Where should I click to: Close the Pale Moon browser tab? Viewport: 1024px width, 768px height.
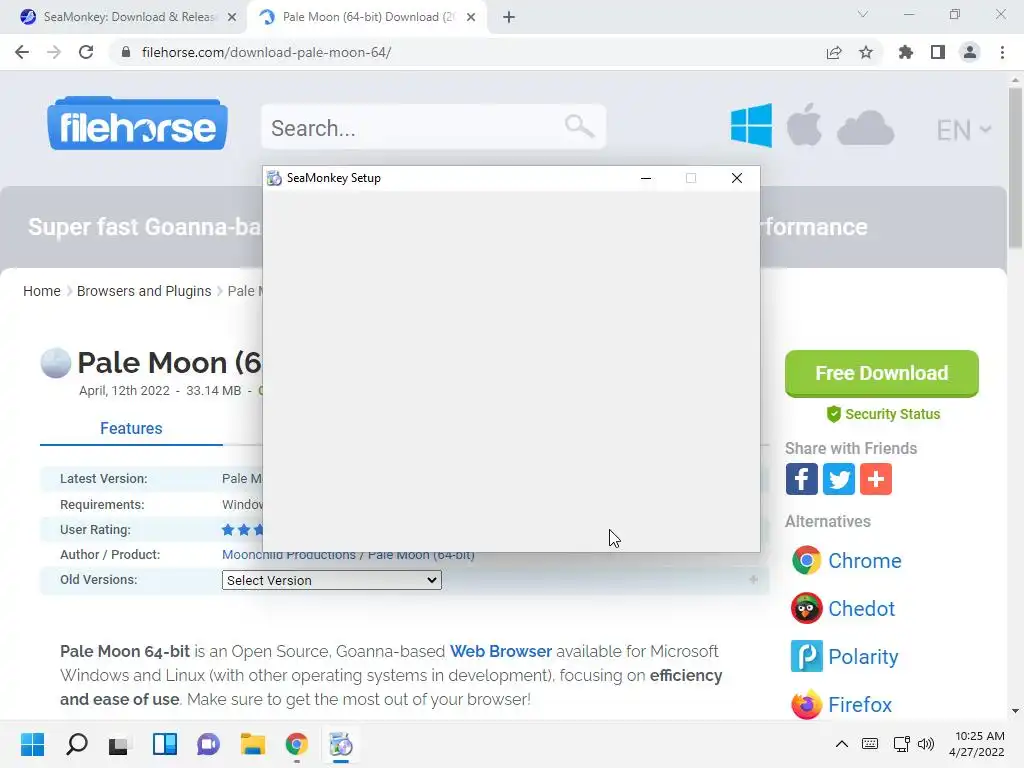471,17
